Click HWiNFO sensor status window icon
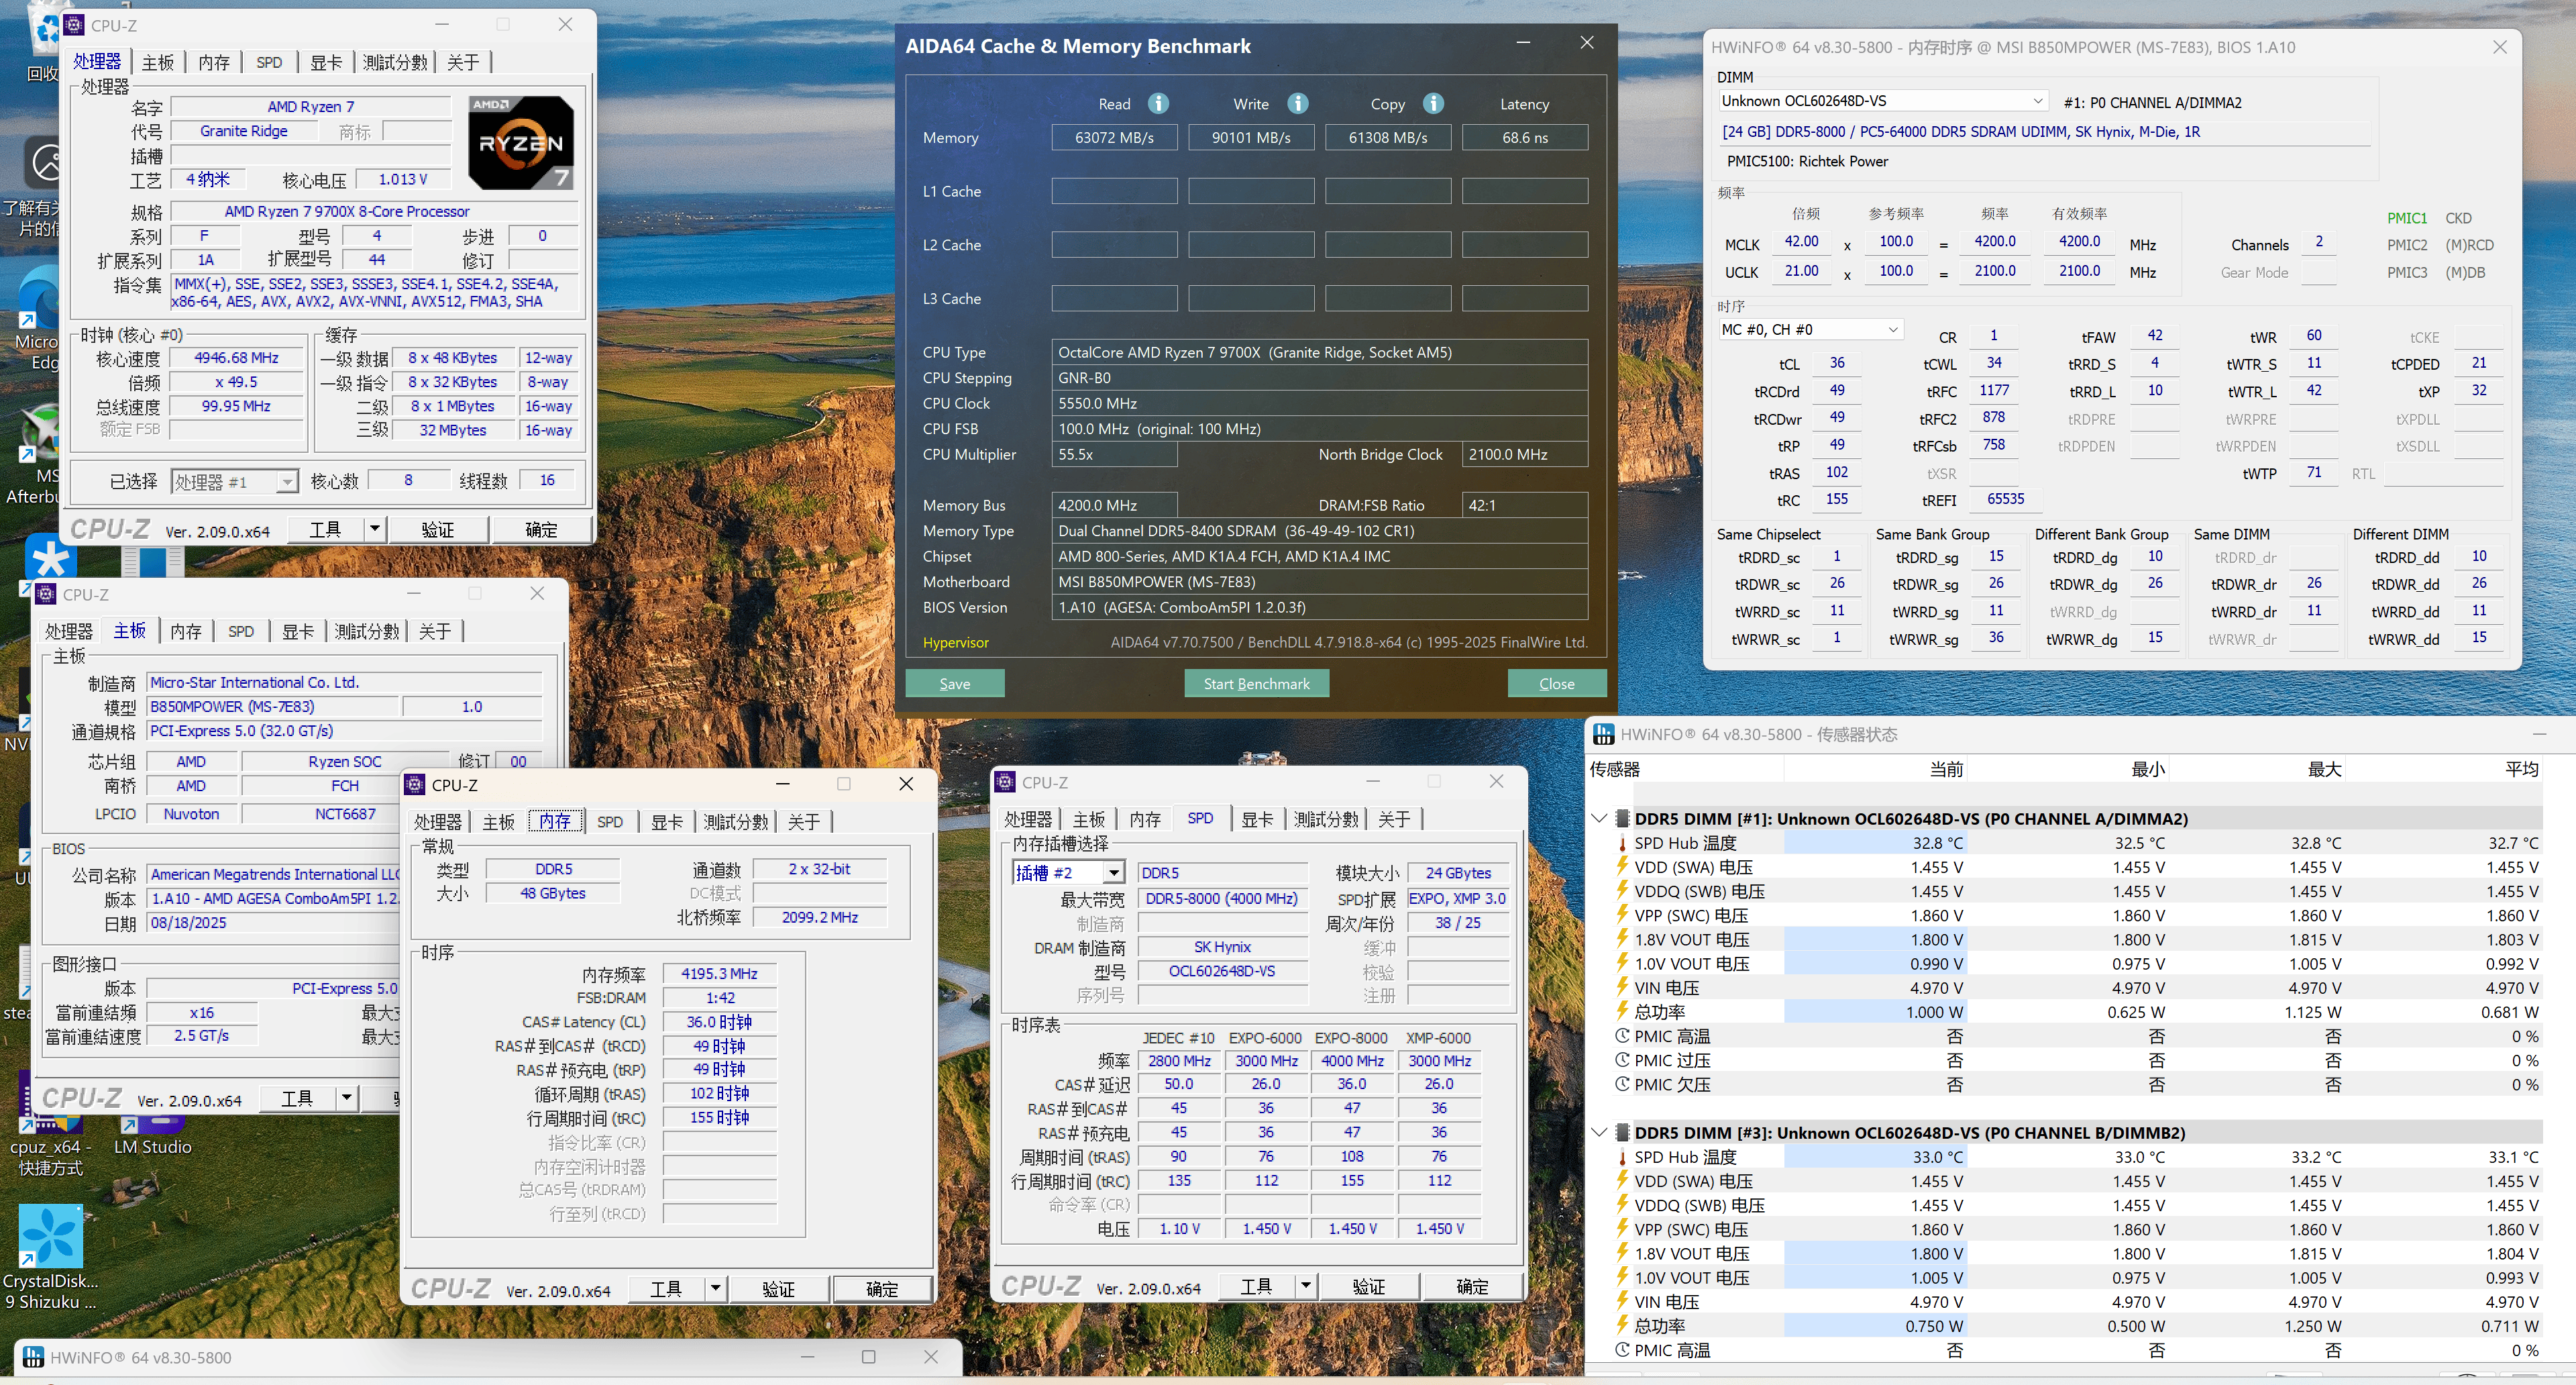Viewport: 2576px width, 1385px height. [1603, 734]
